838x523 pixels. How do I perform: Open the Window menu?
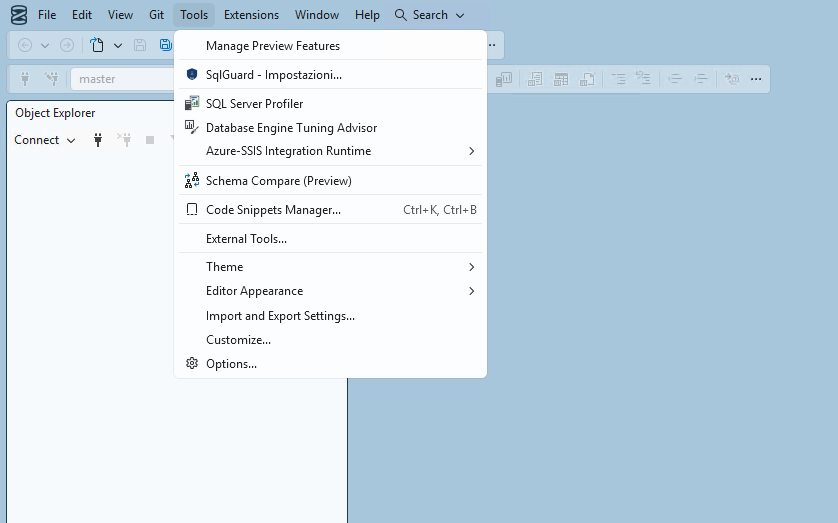317,15
